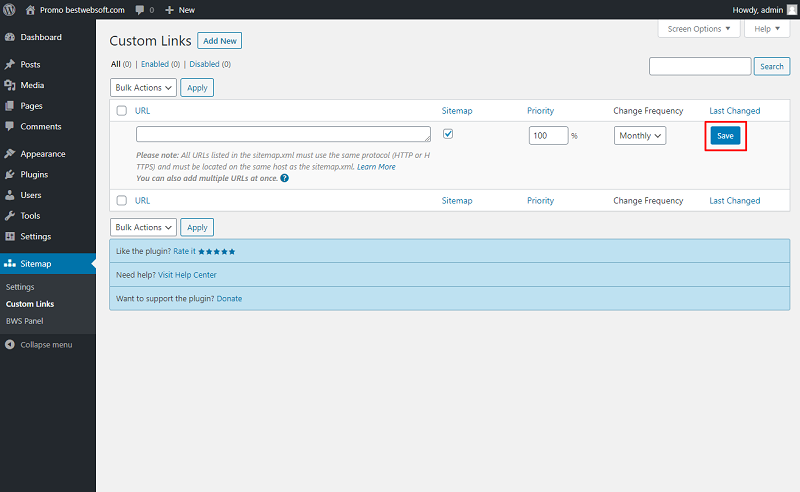Click the New label in admin bar

[x=187, y=10]
